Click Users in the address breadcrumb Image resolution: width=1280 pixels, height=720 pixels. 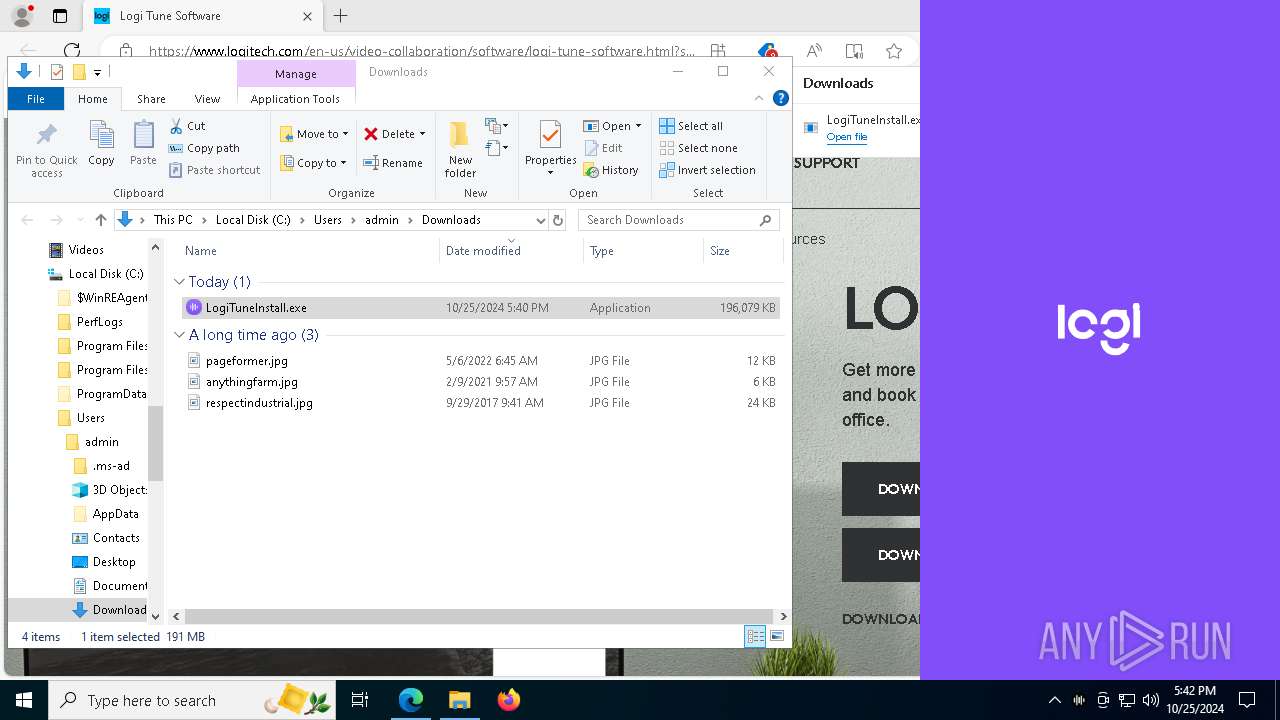tap(328, 220)
